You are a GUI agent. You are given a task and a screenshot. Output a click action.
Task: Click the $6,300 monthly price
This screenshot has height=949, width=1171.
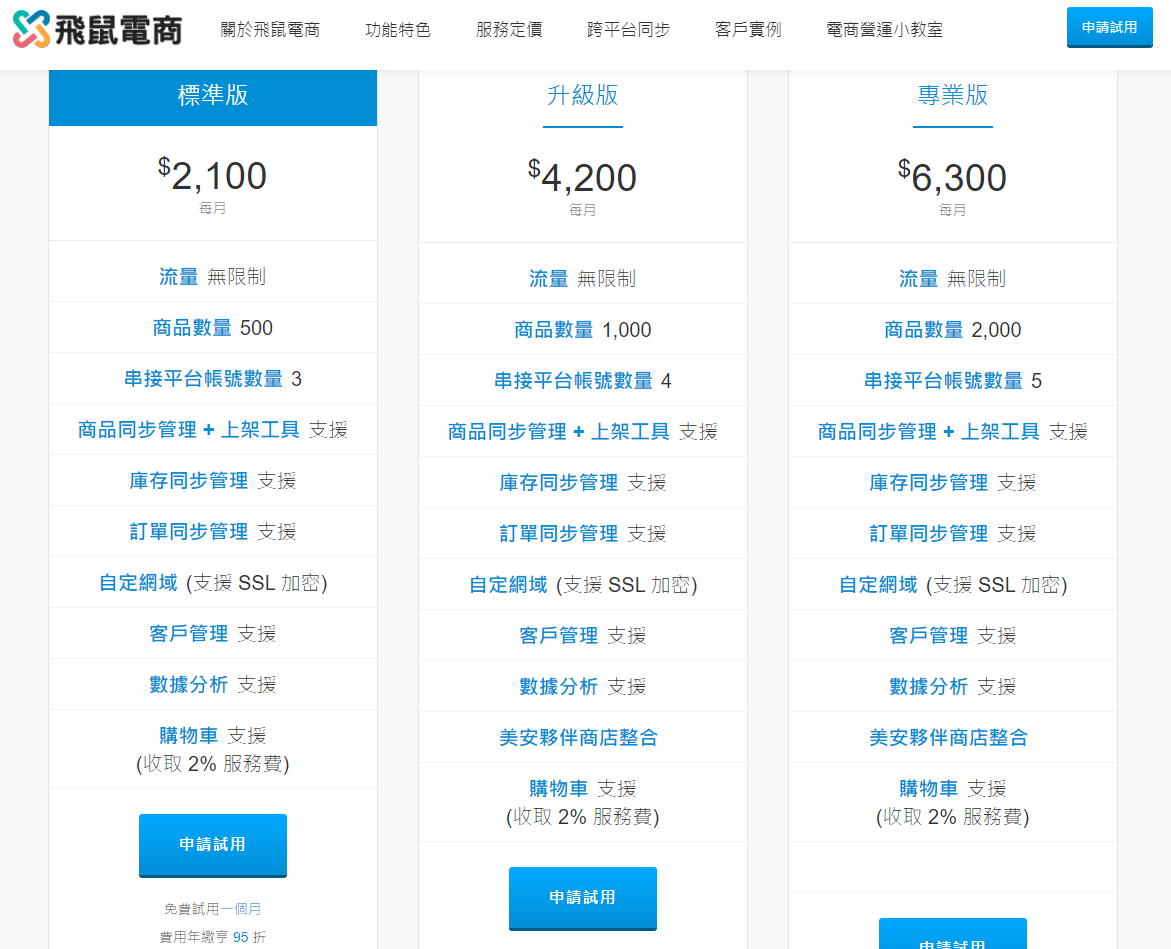(952, 178)
